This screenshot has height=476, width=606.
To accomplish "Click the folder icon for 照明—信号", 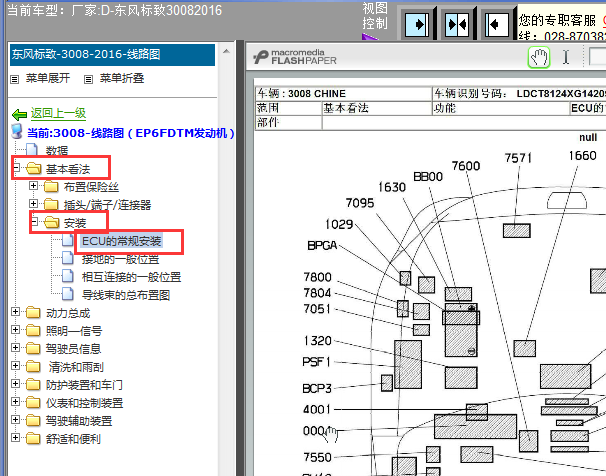I will (33, 330).
